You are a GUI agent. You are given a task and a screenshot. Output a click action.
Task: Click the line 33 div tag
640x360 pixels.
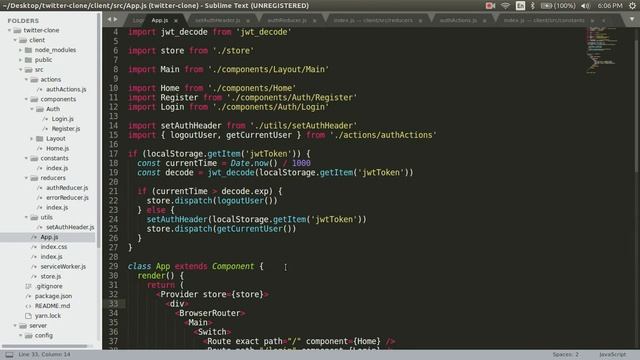click(176, 304)
